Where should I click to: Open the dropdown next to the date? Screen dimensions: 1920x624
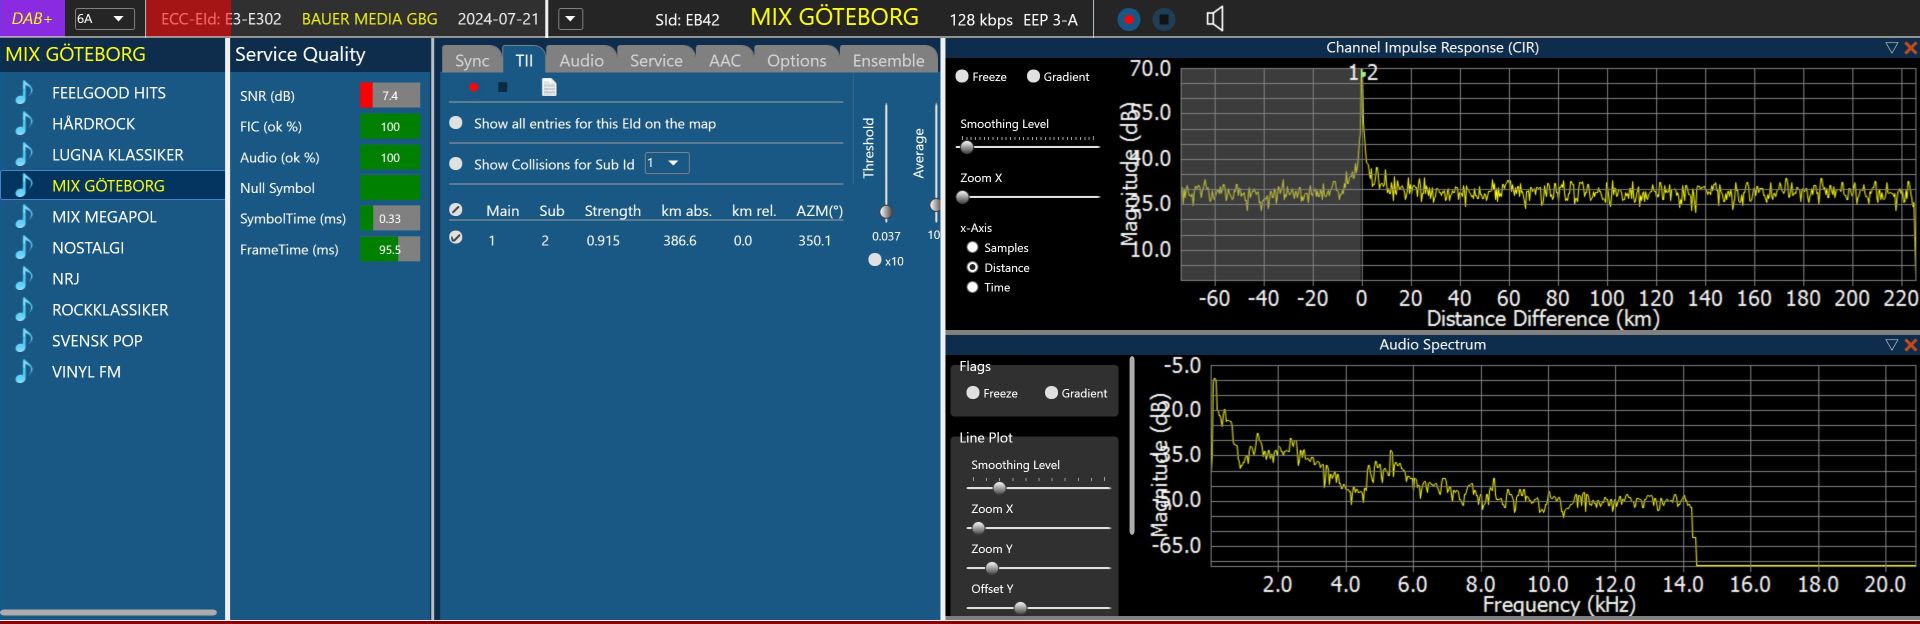pos(570,19)
